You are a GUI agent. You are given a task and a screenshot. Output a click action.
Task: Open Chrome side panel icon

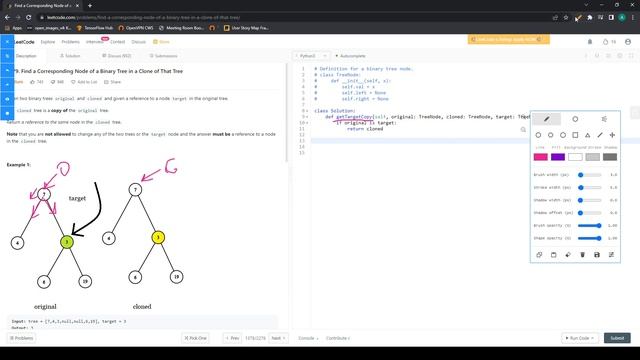tap(611, 18)
